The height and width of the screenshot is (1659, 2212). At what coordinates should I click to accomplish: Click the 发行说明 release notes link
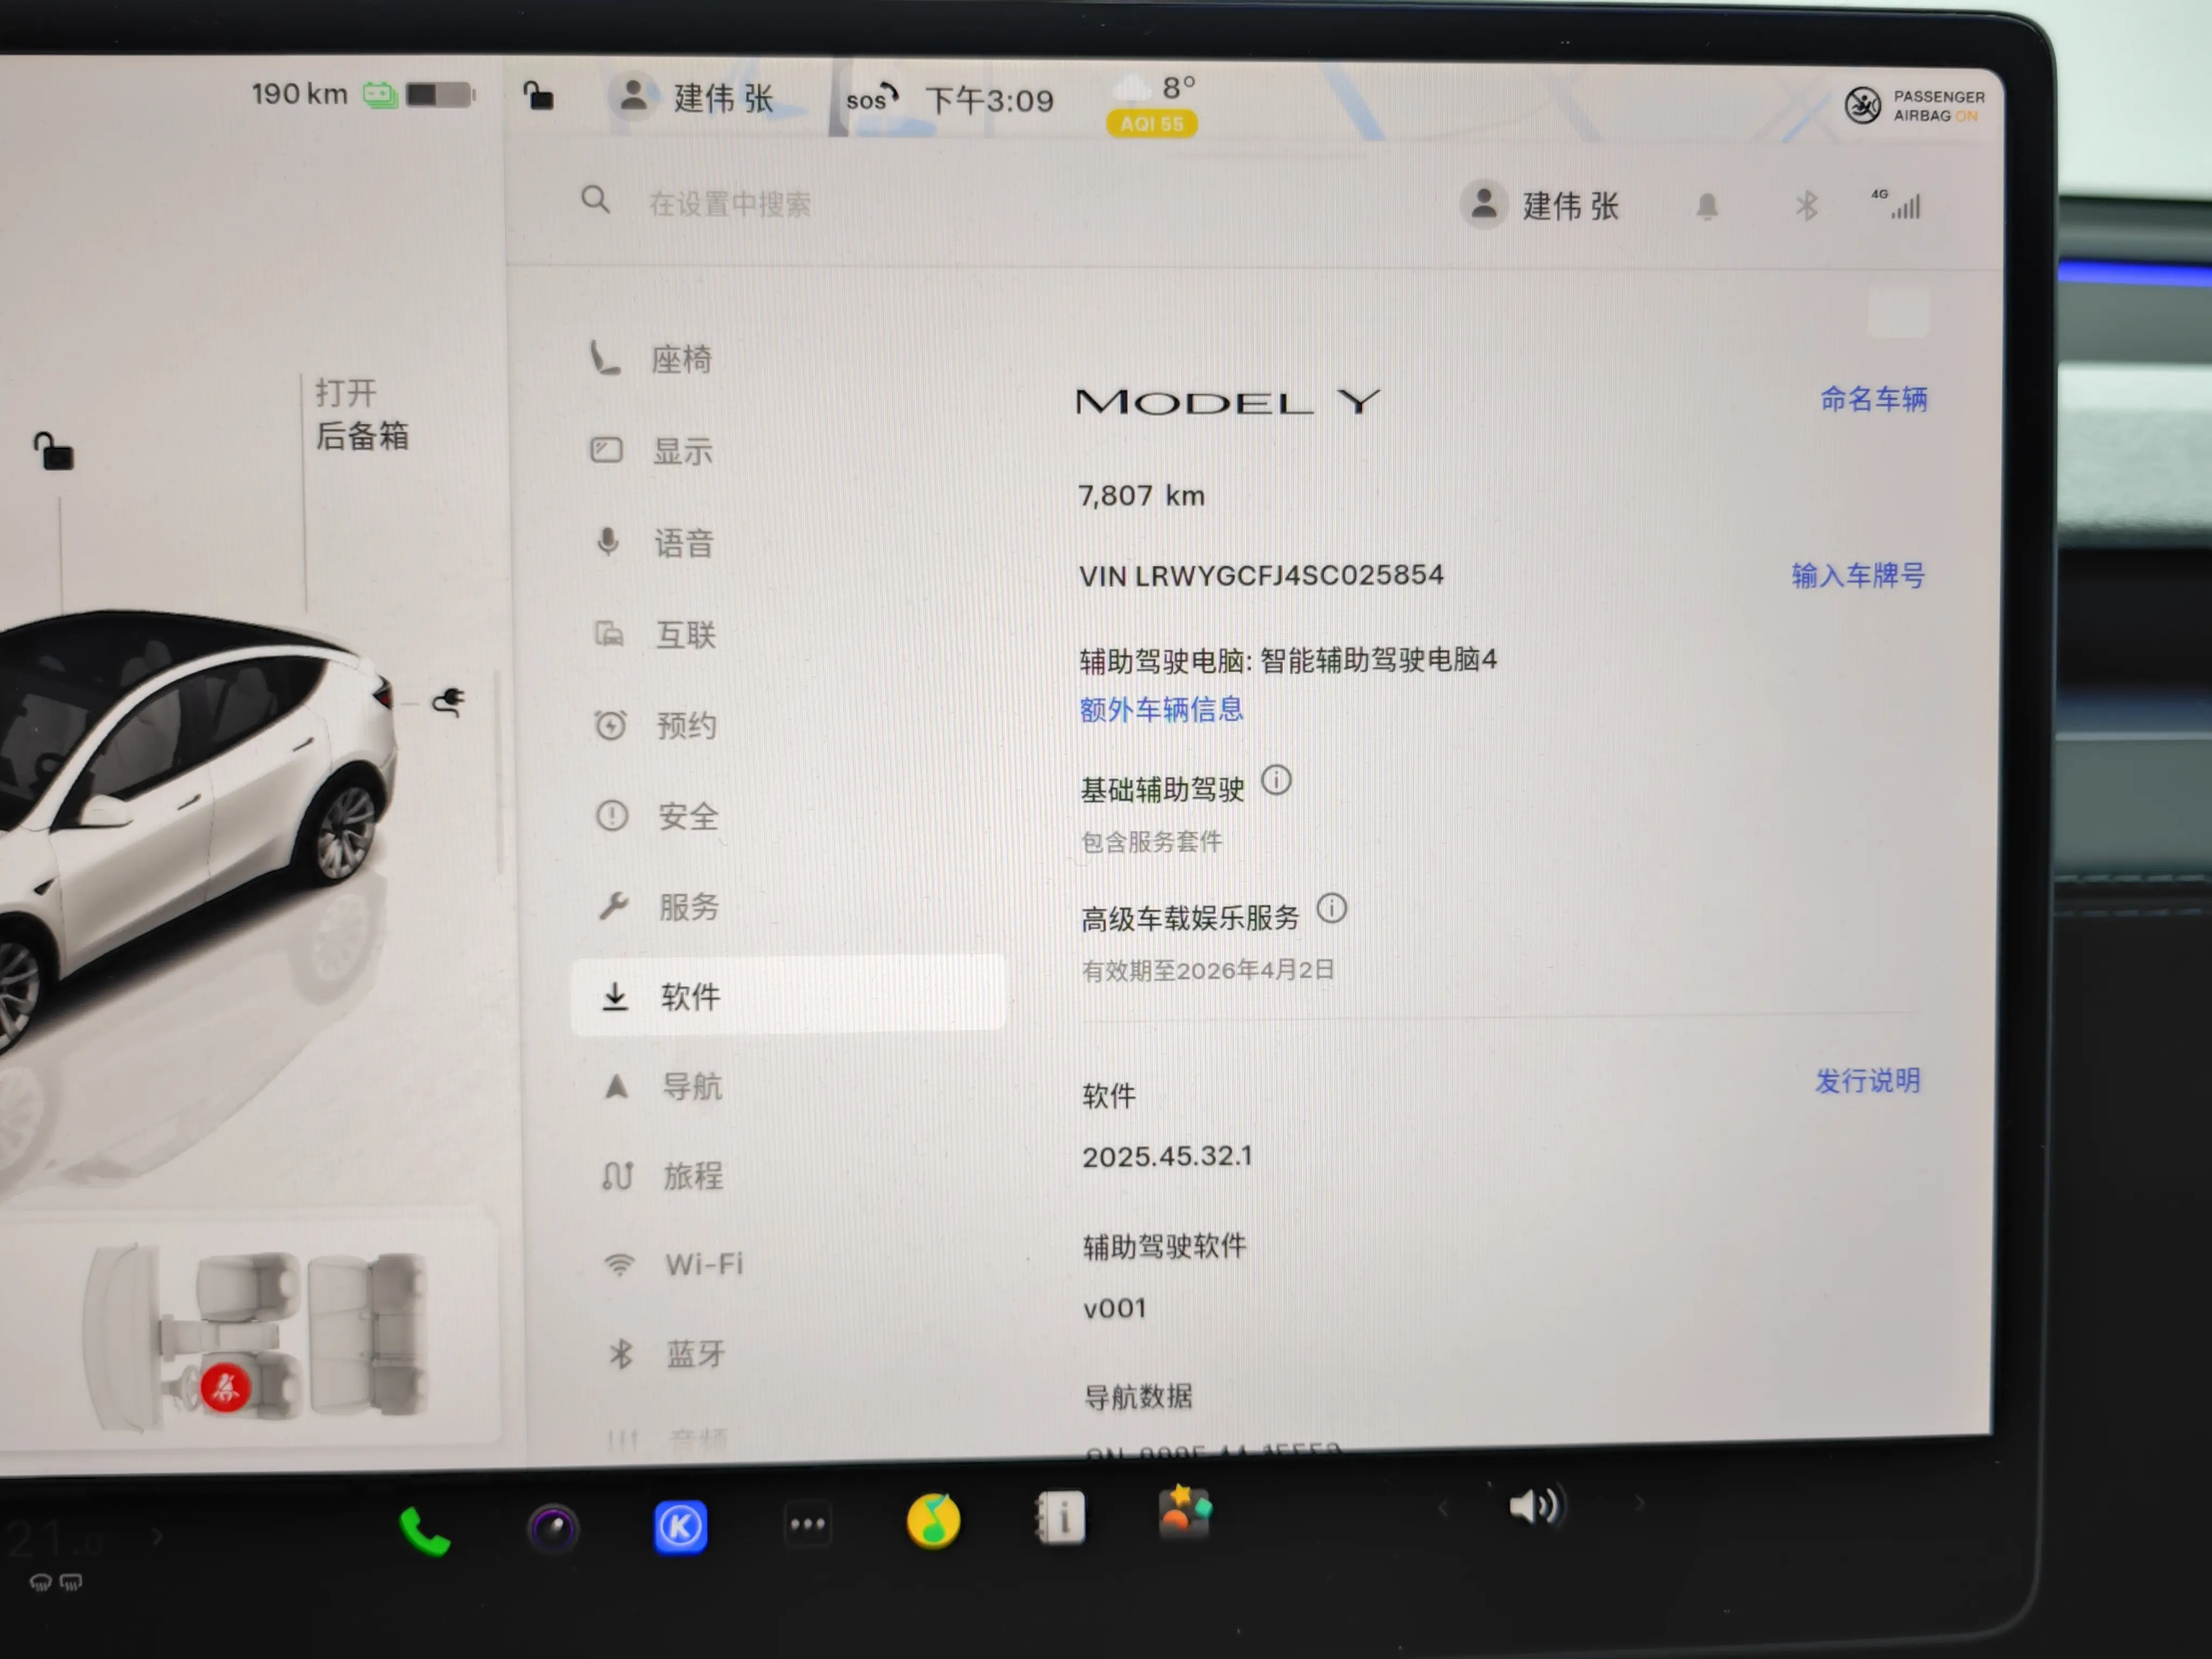[x=1867, y=1080]
